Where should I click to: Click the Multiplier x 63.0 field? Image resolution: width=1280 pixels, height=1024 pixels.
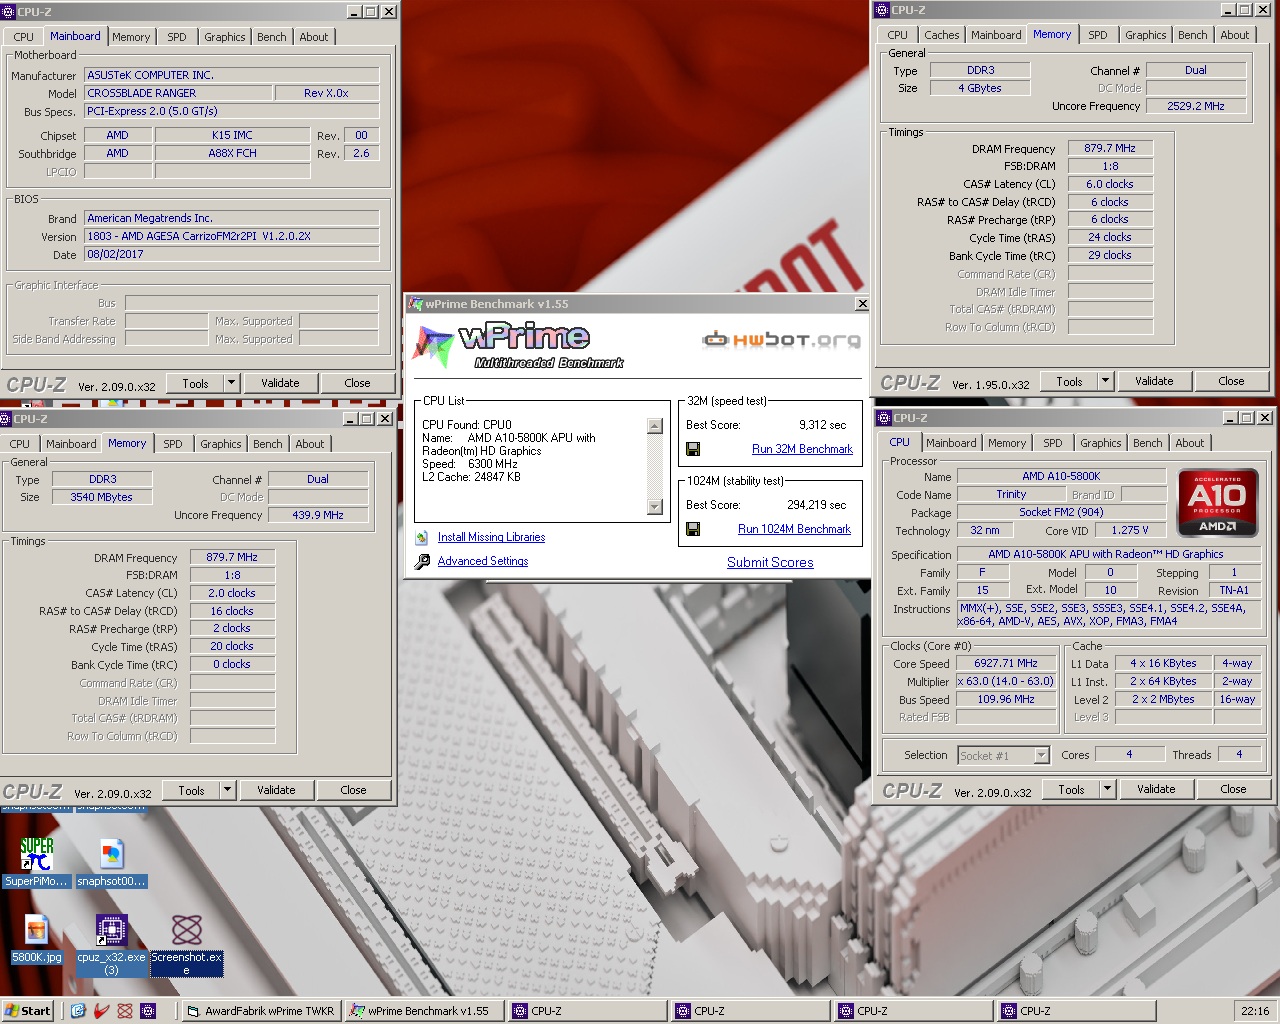click(1006, 681)
